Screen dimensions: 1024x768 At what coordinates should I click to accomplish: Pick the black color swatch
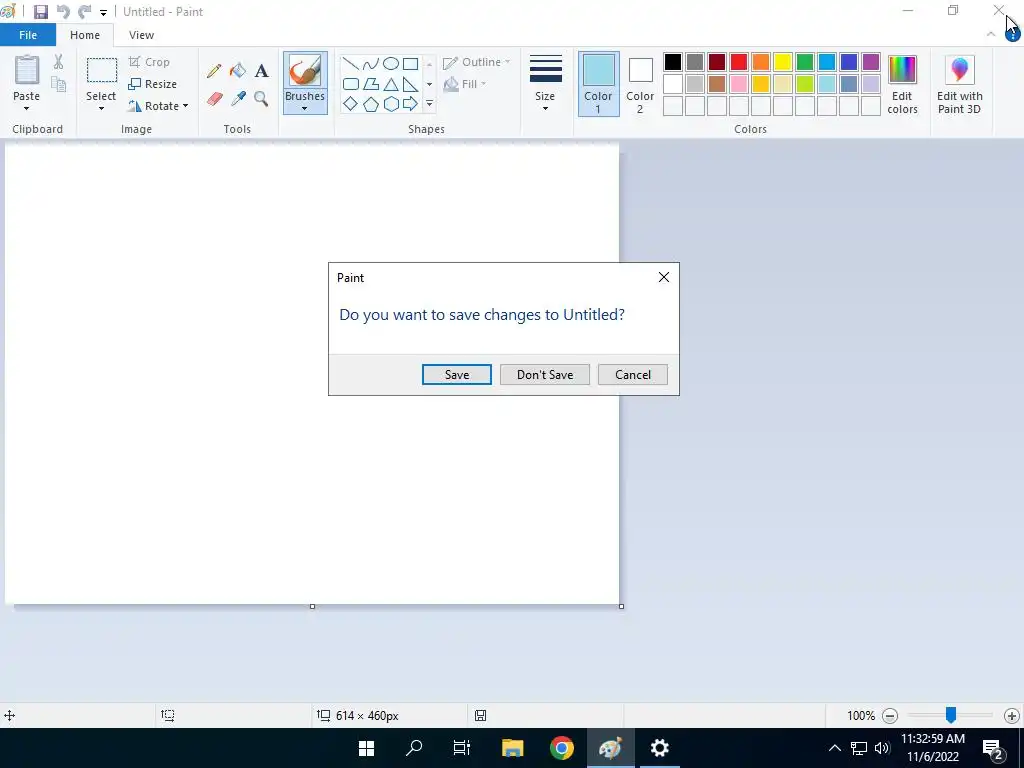click(x=673, y=62)
